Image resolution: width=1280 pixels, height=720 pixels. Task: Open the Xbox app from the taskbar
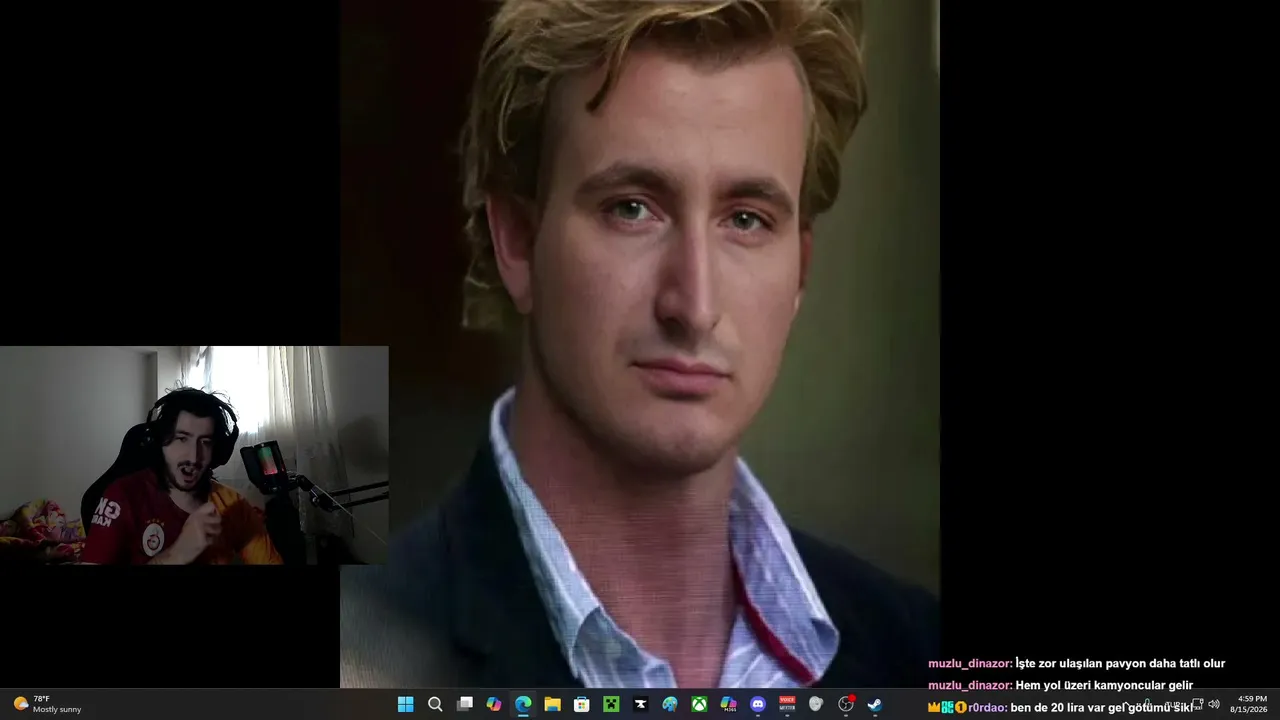699,704
